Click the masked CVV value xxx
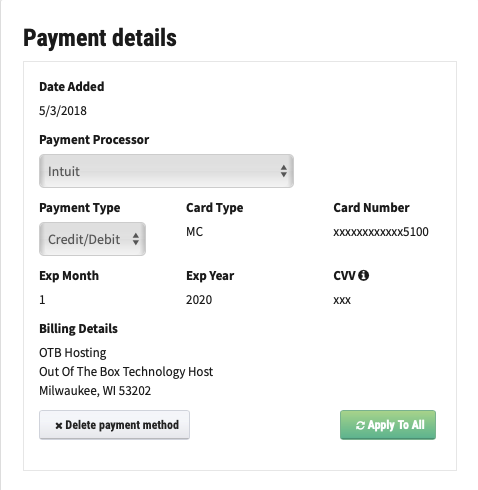478x490 pixels. 342,300
